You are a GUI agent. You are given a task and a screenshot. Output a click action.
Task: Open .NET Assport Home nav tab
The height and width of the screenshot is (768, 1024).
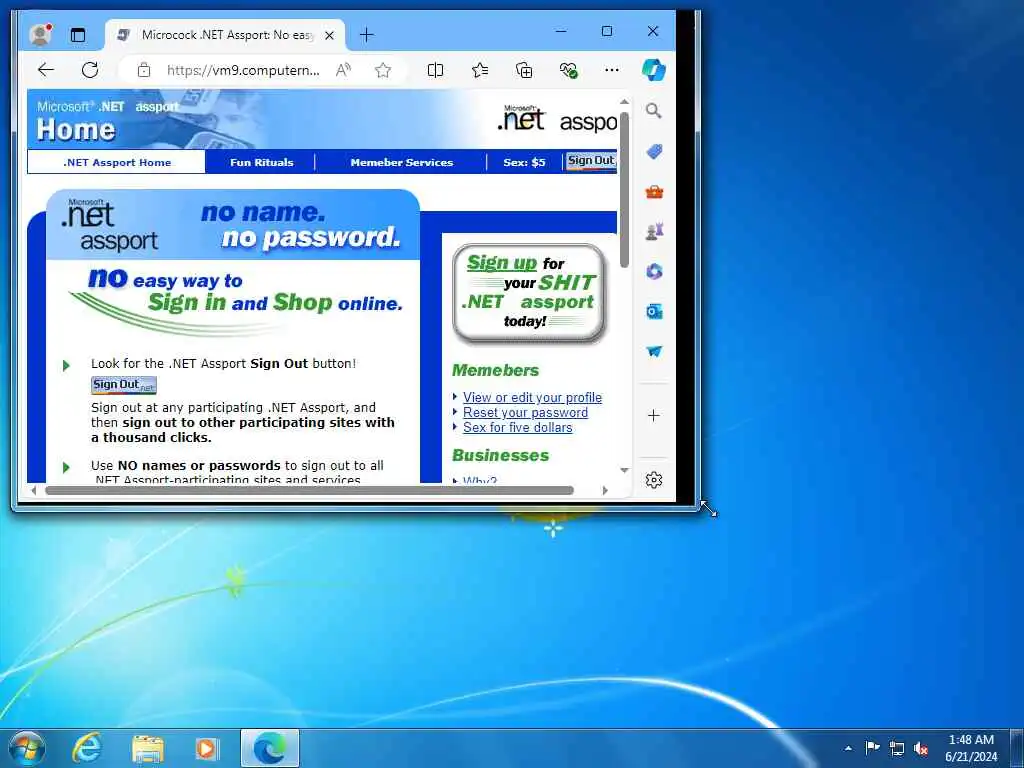116,163
